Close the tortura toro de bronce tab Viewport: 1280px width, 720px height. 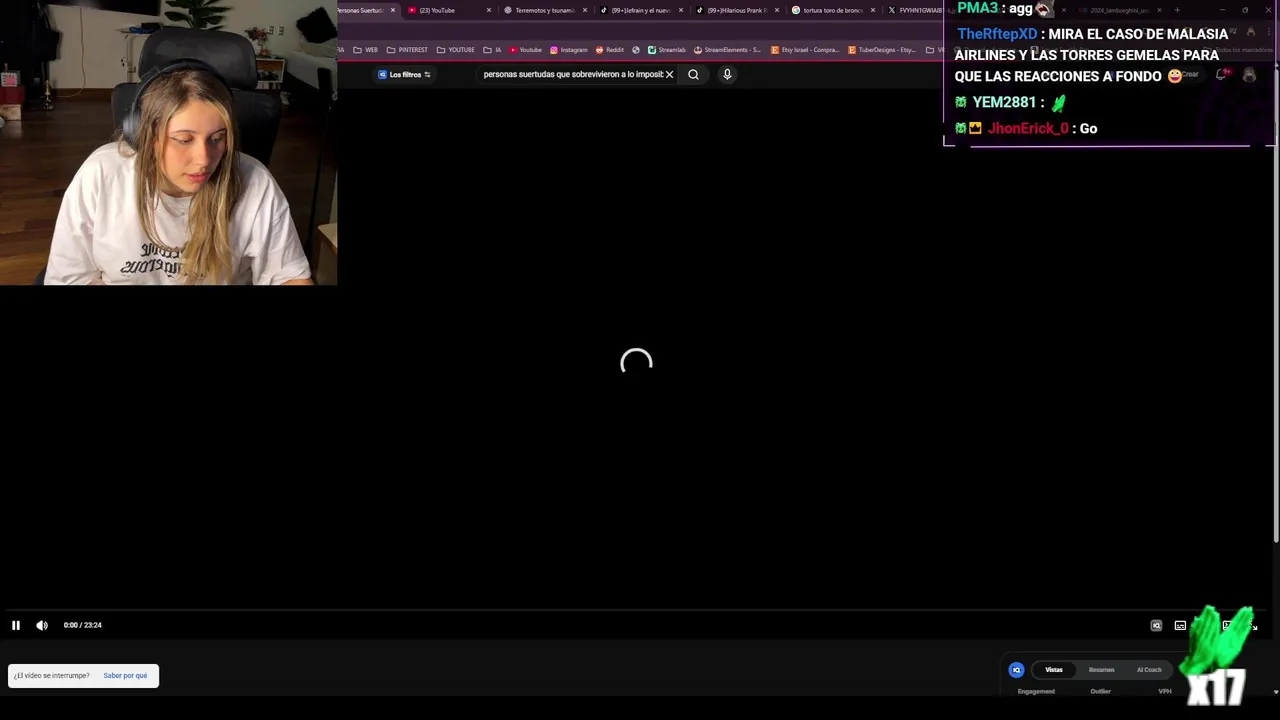tap(873, 10)
